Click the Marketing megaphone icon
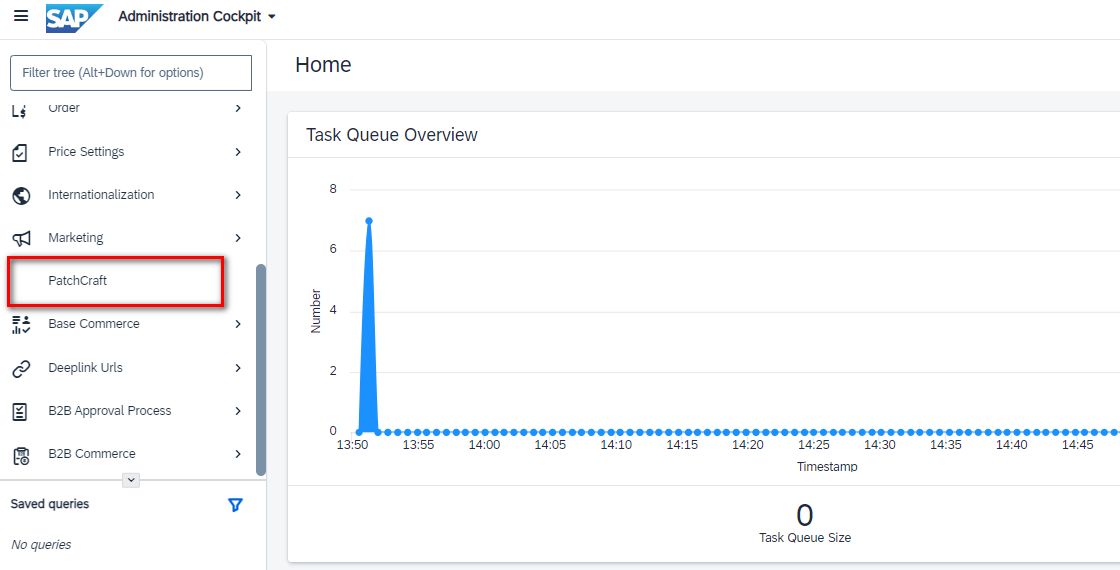1120x570 pixels. click(x=20, y=238)
